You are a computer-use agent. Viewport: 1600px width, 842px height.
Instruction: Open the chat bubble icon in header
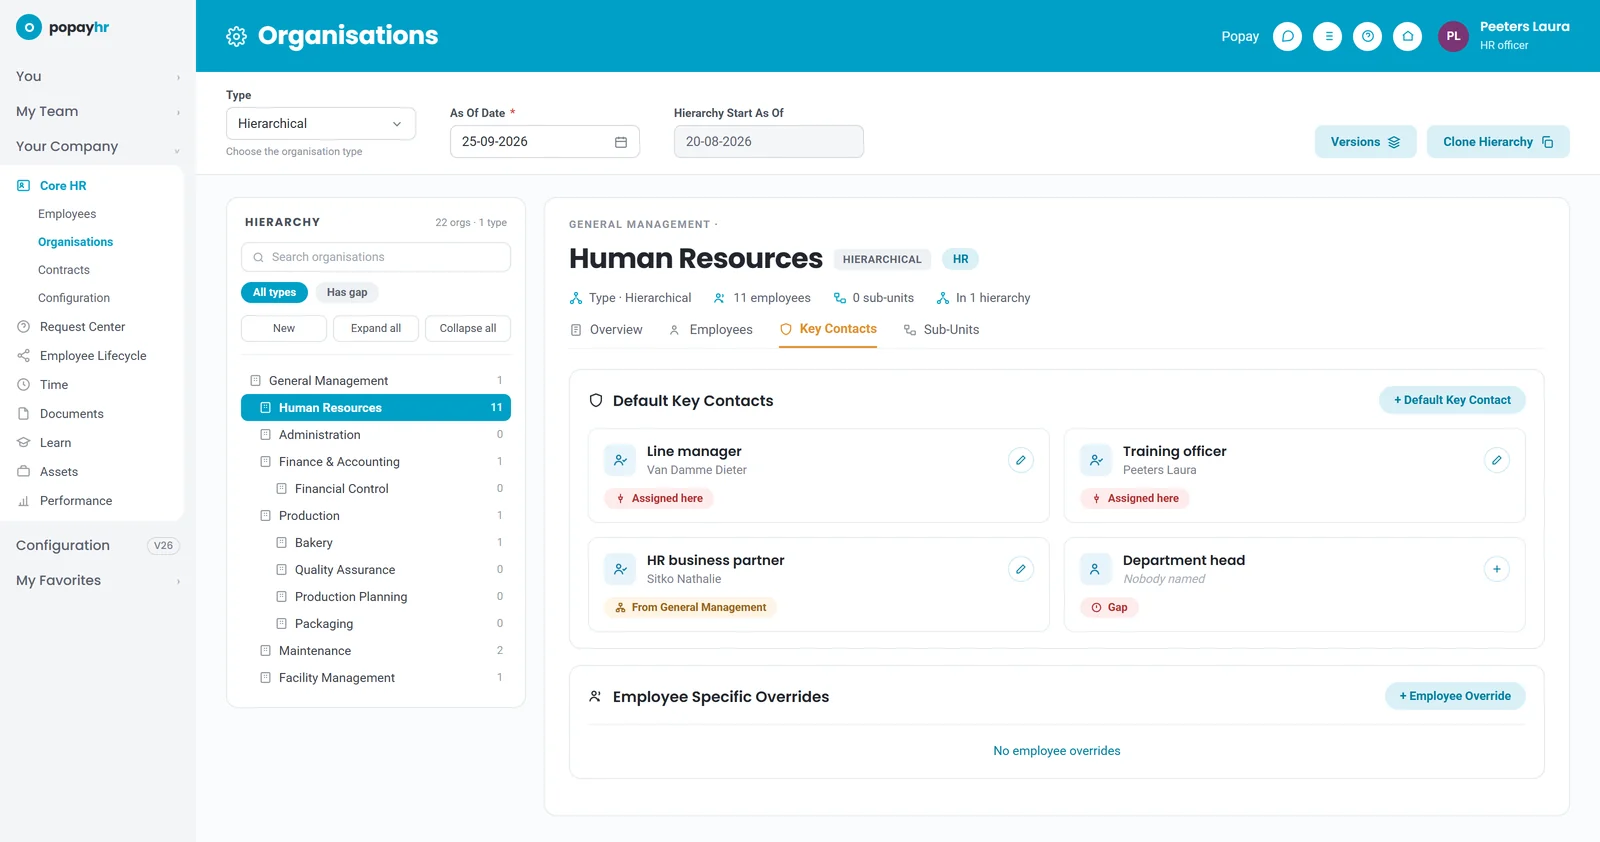pyautogui.click(x=1287, y=36)
